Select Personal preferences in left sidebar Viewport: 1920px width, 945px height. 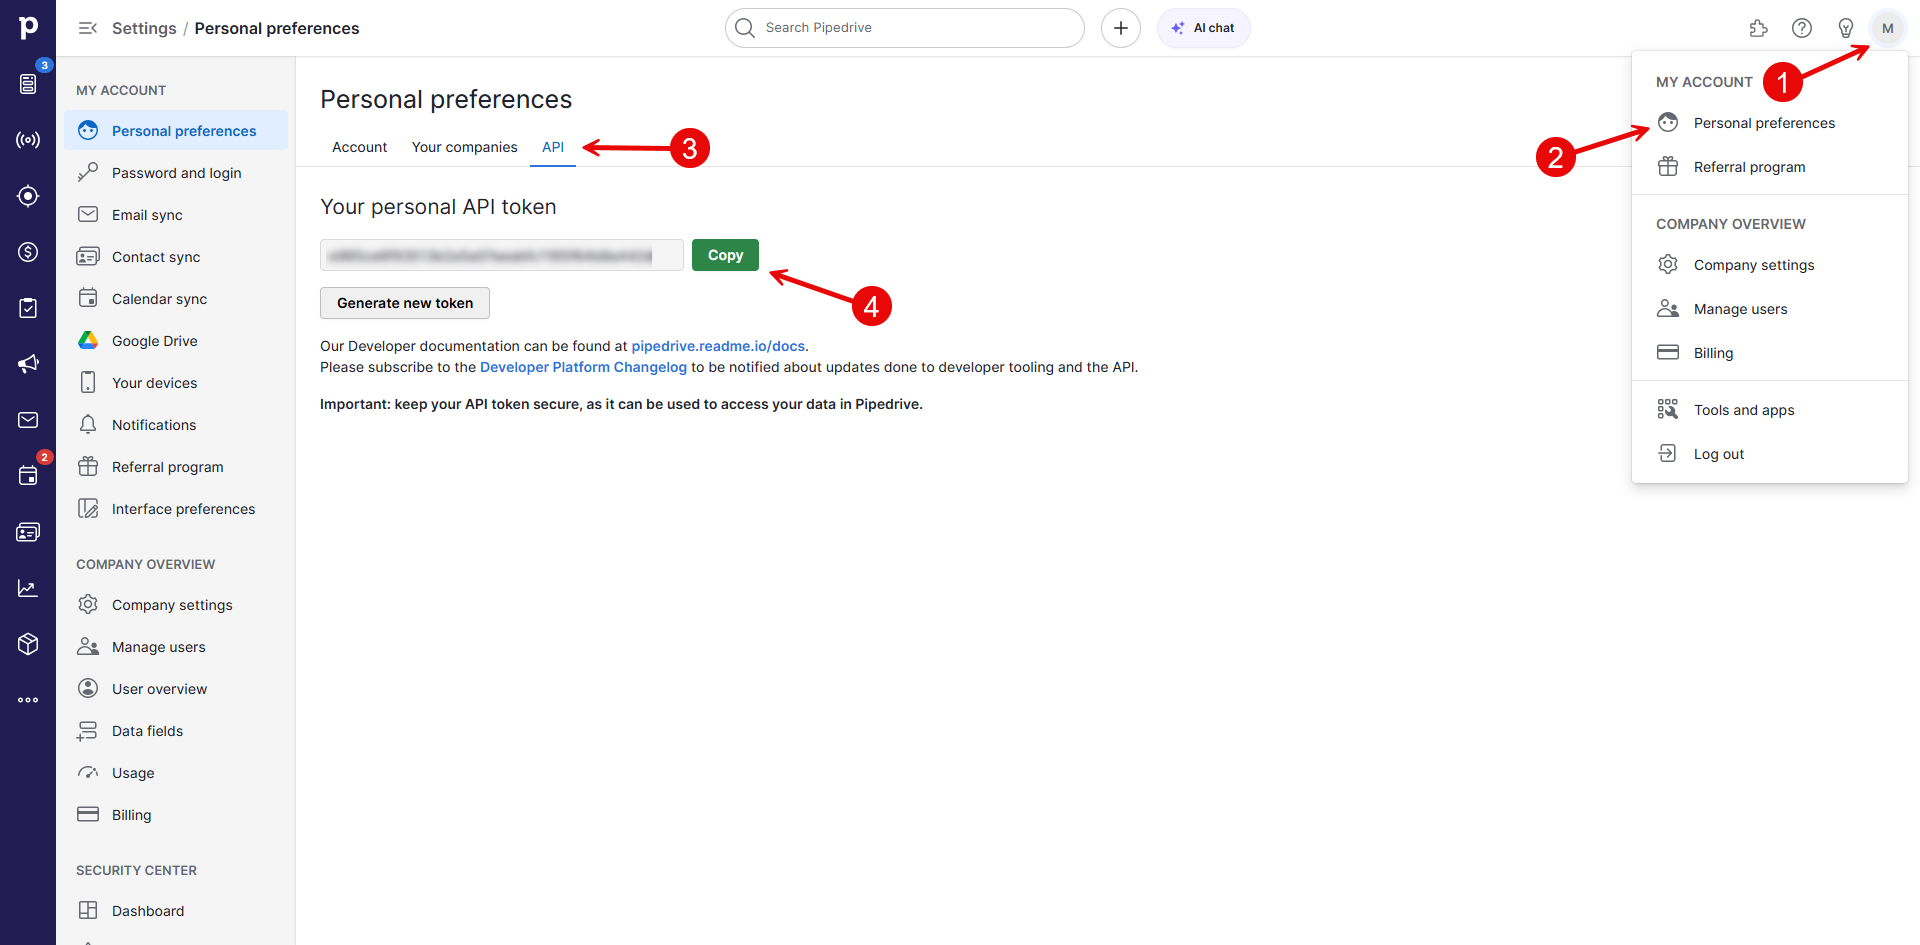176,131
